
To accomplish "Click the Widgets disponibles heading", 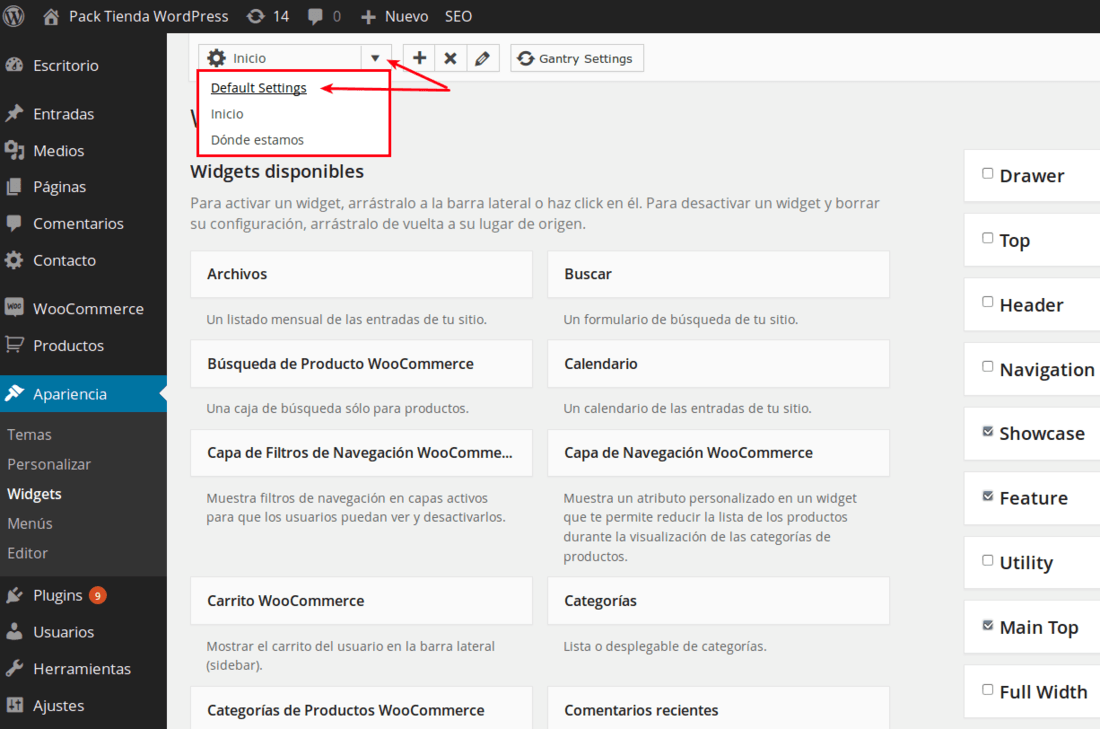I will click(x=277, y=171).
